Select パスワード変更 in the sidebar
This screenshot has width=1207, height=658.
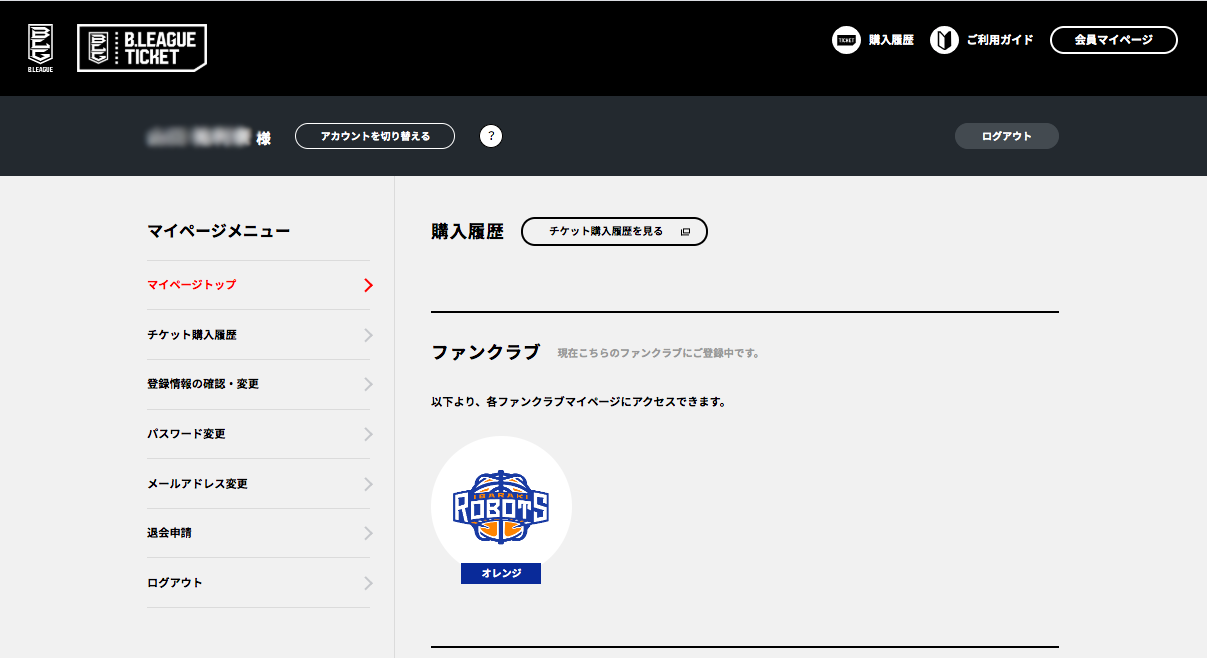click(258, 434)
